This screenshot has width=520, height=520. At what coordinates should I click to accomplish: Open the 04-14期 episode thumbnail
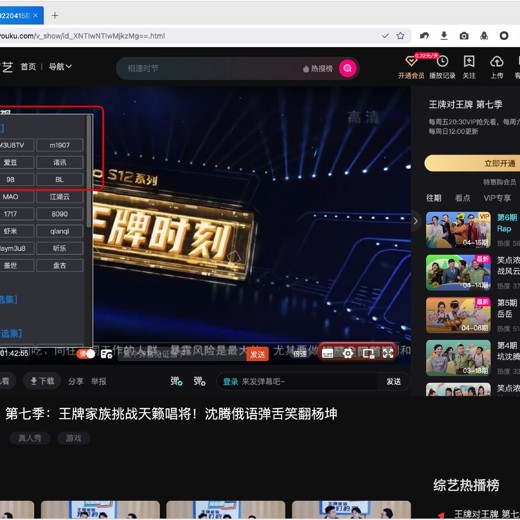pos(458,272)
